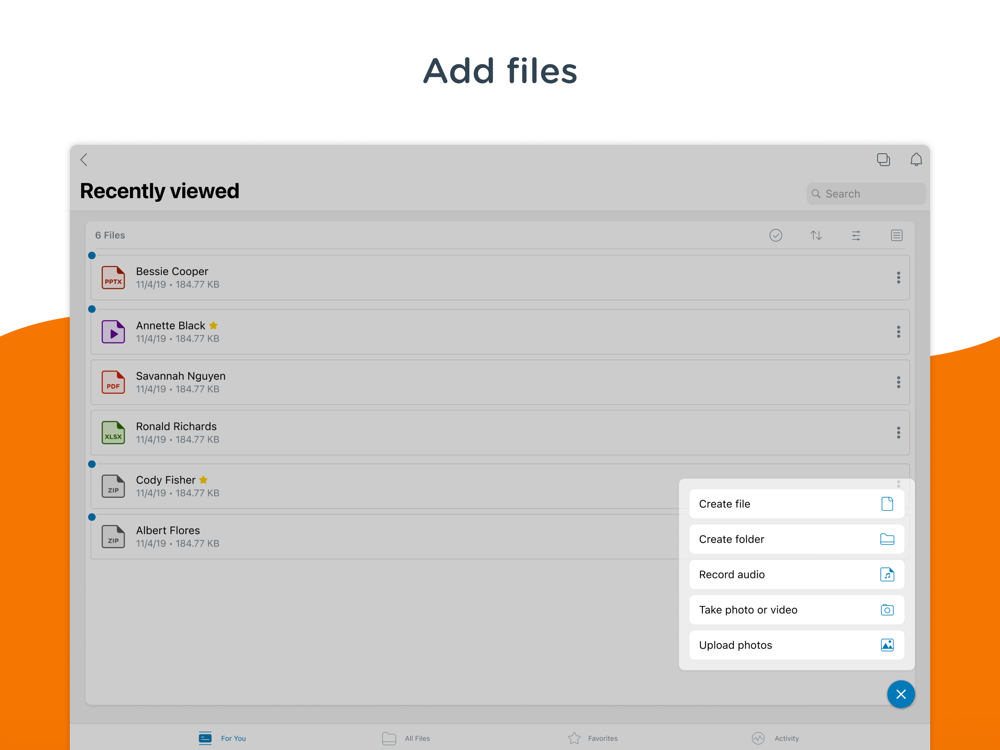Click the Record audio music icon
This screenshot has height=750, width=1000.
click(x=887, y=575)
